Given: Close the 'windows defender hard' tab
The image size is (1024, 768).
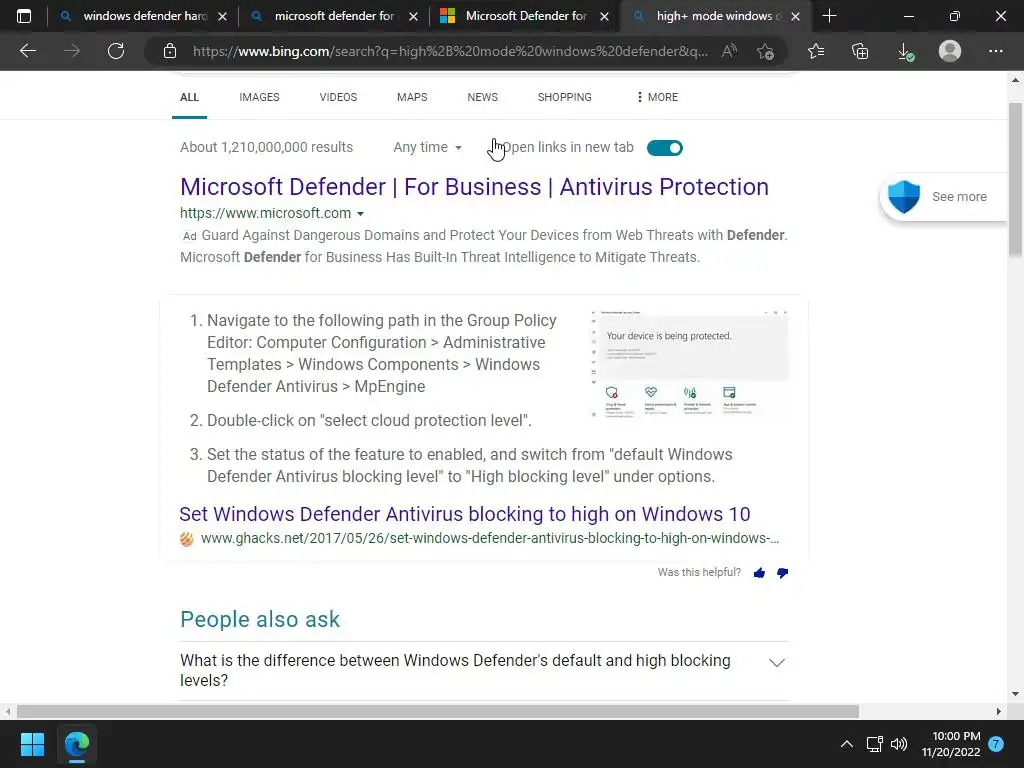Looking at the screenshot, I should [x=222, y=17].
